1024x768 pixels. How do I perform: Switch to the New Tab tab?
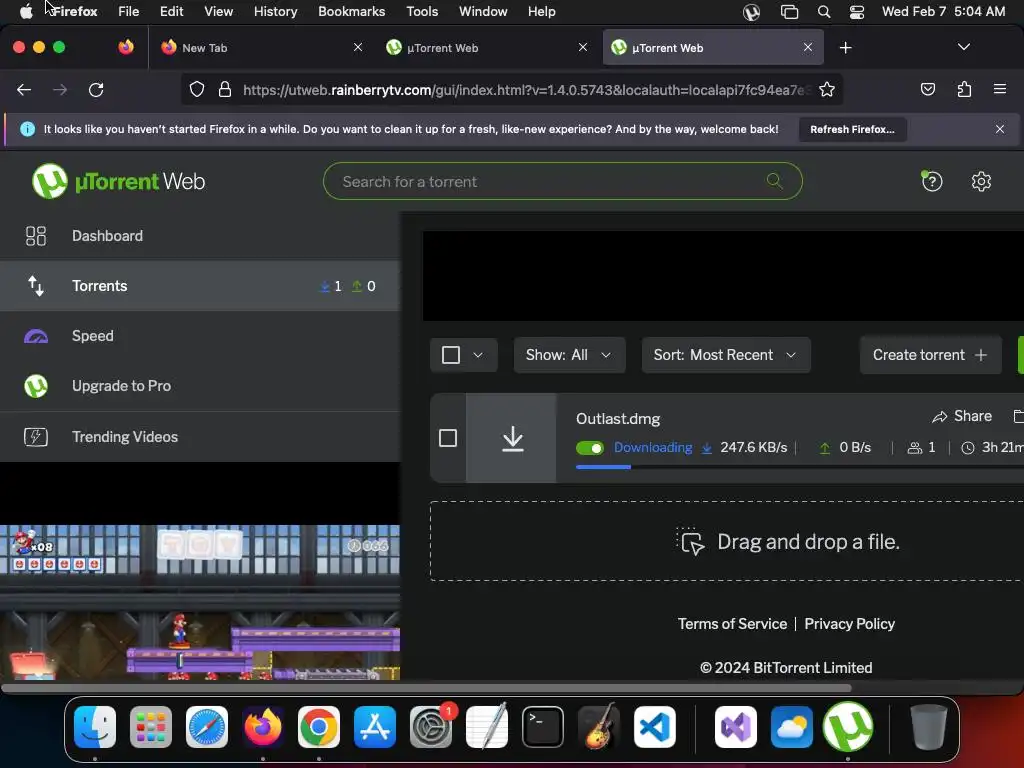tap(261, 48)
